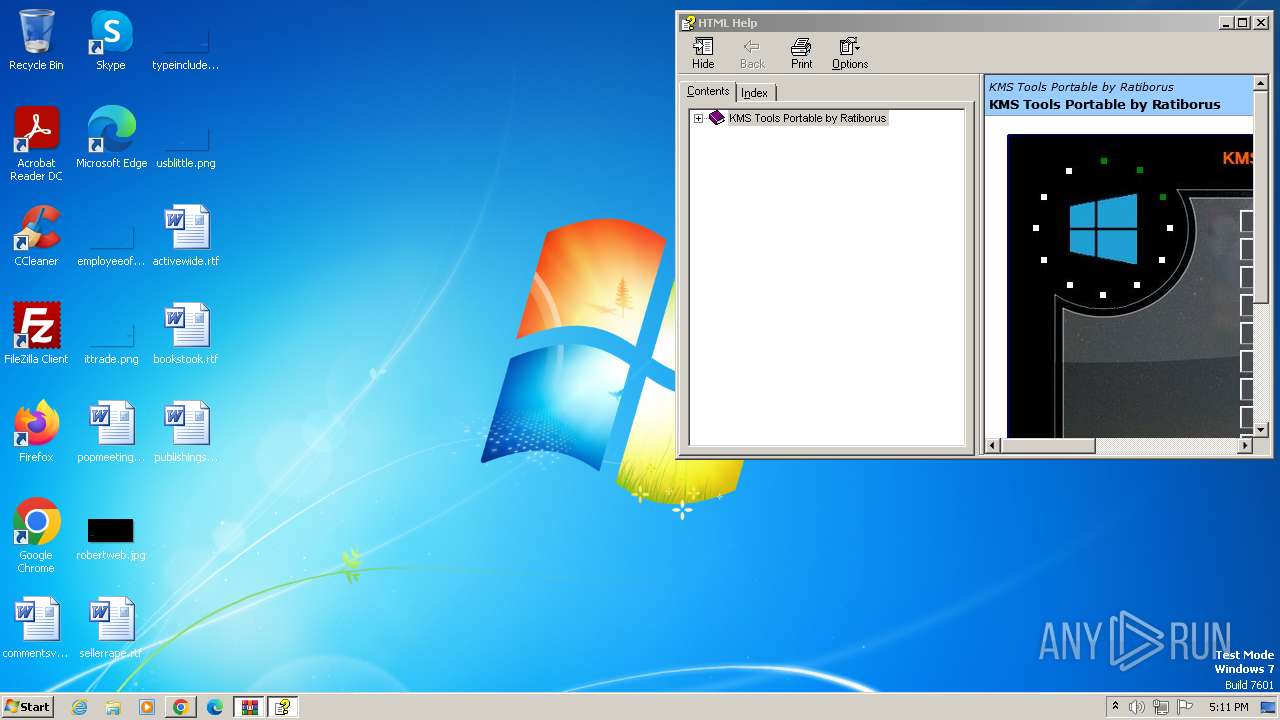Image resolution: width=1280 pixels, height=720 pixels.
Task: Click the 5:11 PM taskbar clock
Action: pos(1228,707)
